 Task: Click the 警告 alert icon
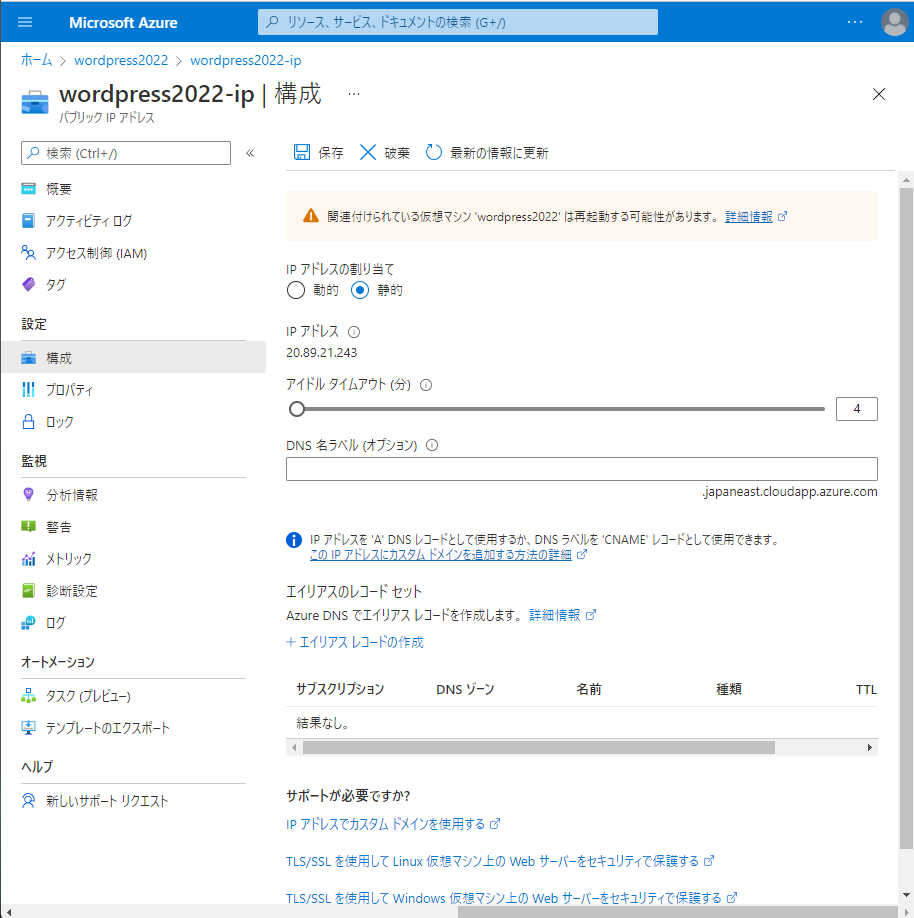28,526
